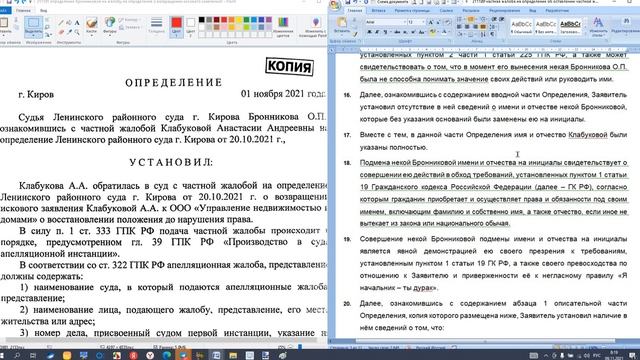Click Grow Font button in Word
The width and height of the screenshot is (640, 360).
[x=431, y=22]
